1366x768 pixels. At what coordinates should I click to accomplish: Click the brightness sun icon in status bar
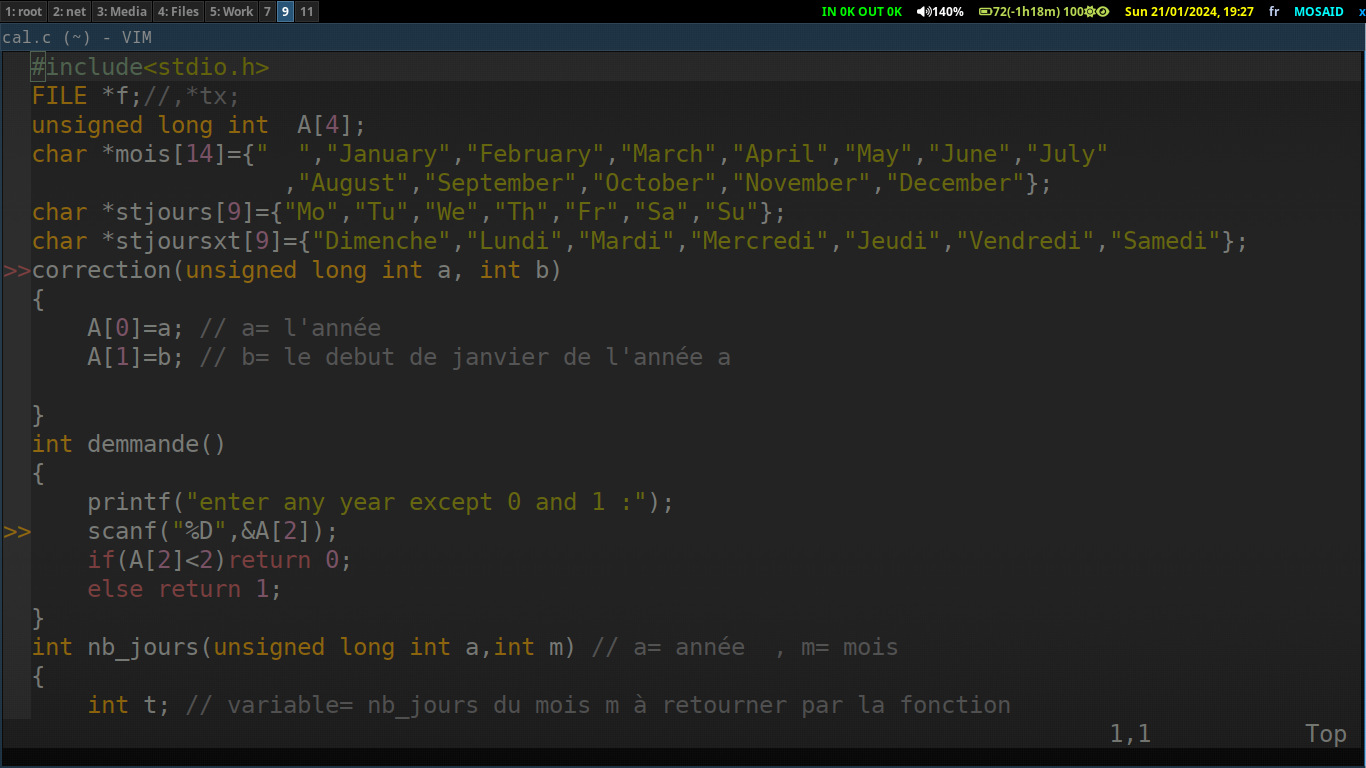point(1091,12)
